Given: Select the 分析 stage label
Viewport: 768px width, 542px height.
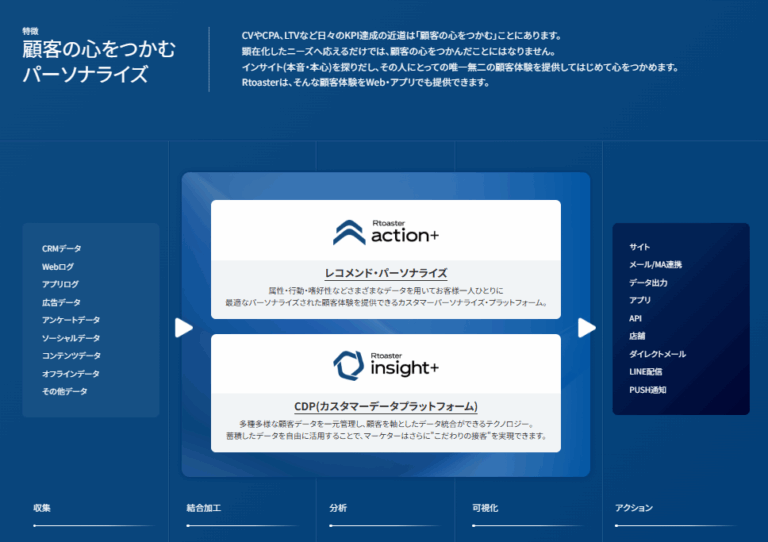Looking at the screenshot, I should coord(338,508).
